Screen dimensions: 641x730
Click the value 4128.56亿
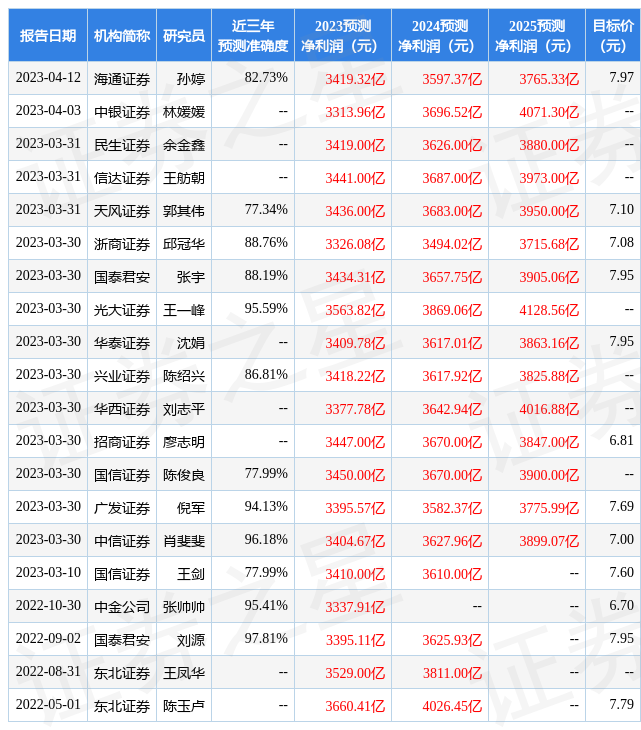click(549, 310)
